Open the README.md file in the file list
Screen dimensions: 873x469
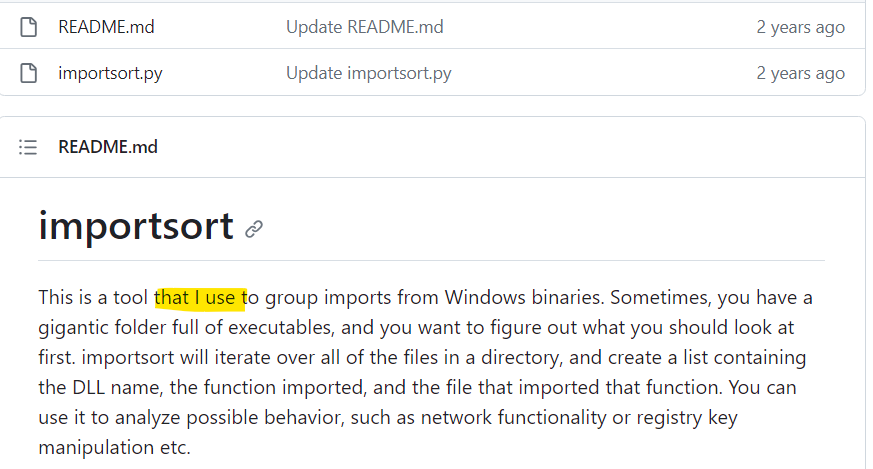106,27
